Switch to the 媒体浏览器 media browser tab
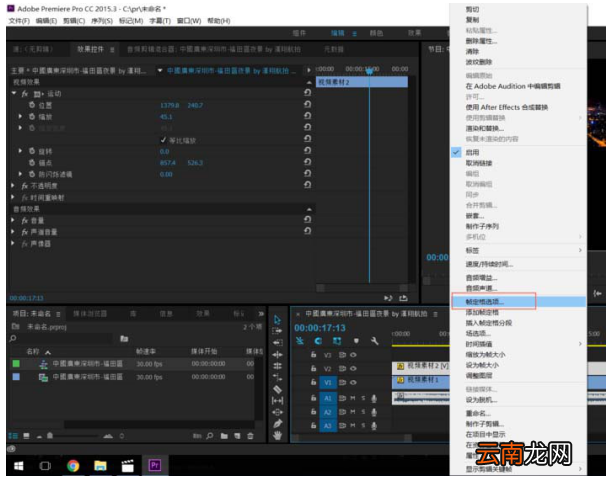Image resolution: width=609 pixels, height=482 pixels. click(x=90, y=313)
